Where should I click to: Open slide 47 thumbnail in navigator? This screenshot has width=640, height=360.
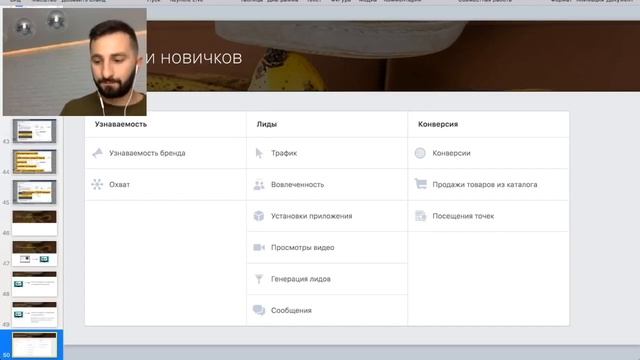coord(34,253)
